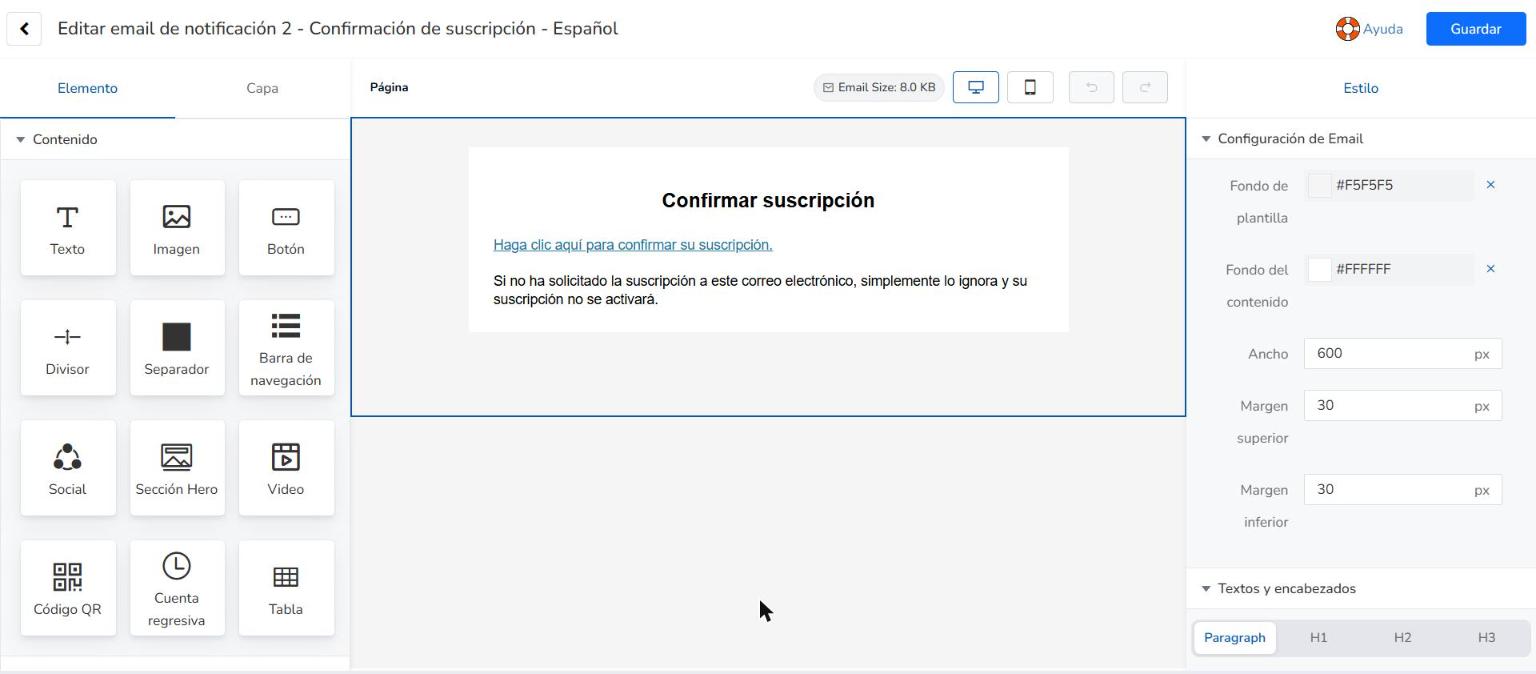Click the Página label
1536x674 pixels.
pos(389,87)
